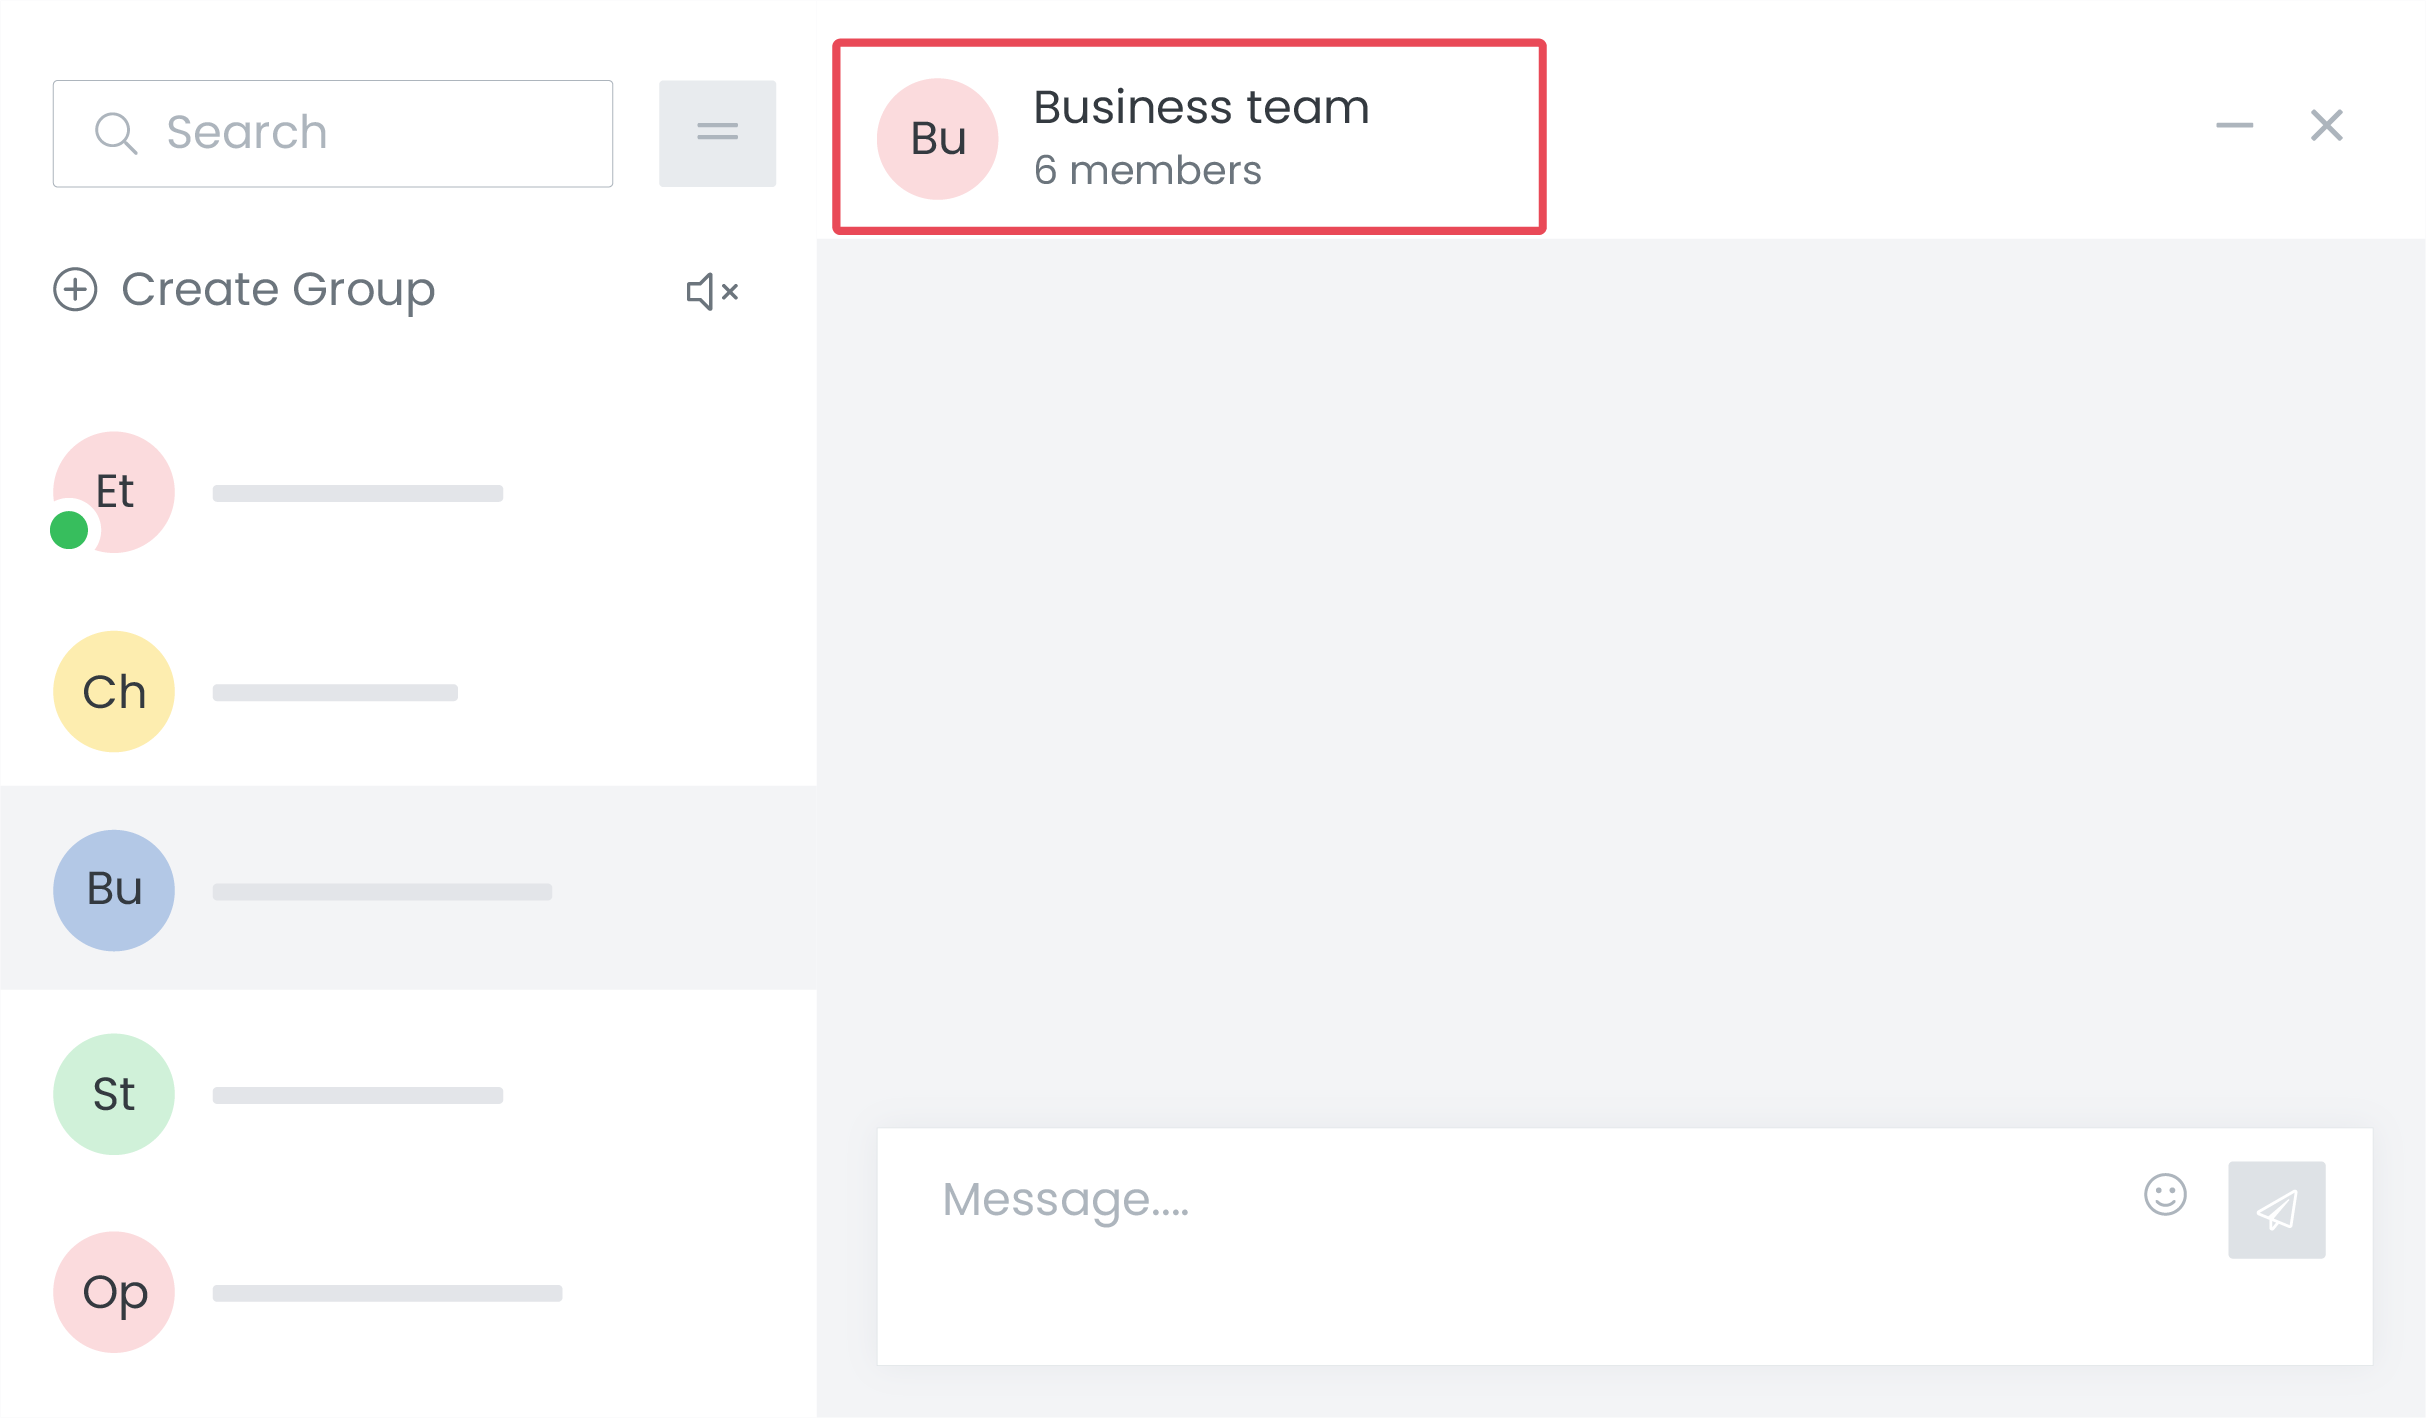Click the plus icon for Create Group
Image resolution: width=2426 pixels, height=1418 pixels.
pos(75,290)
